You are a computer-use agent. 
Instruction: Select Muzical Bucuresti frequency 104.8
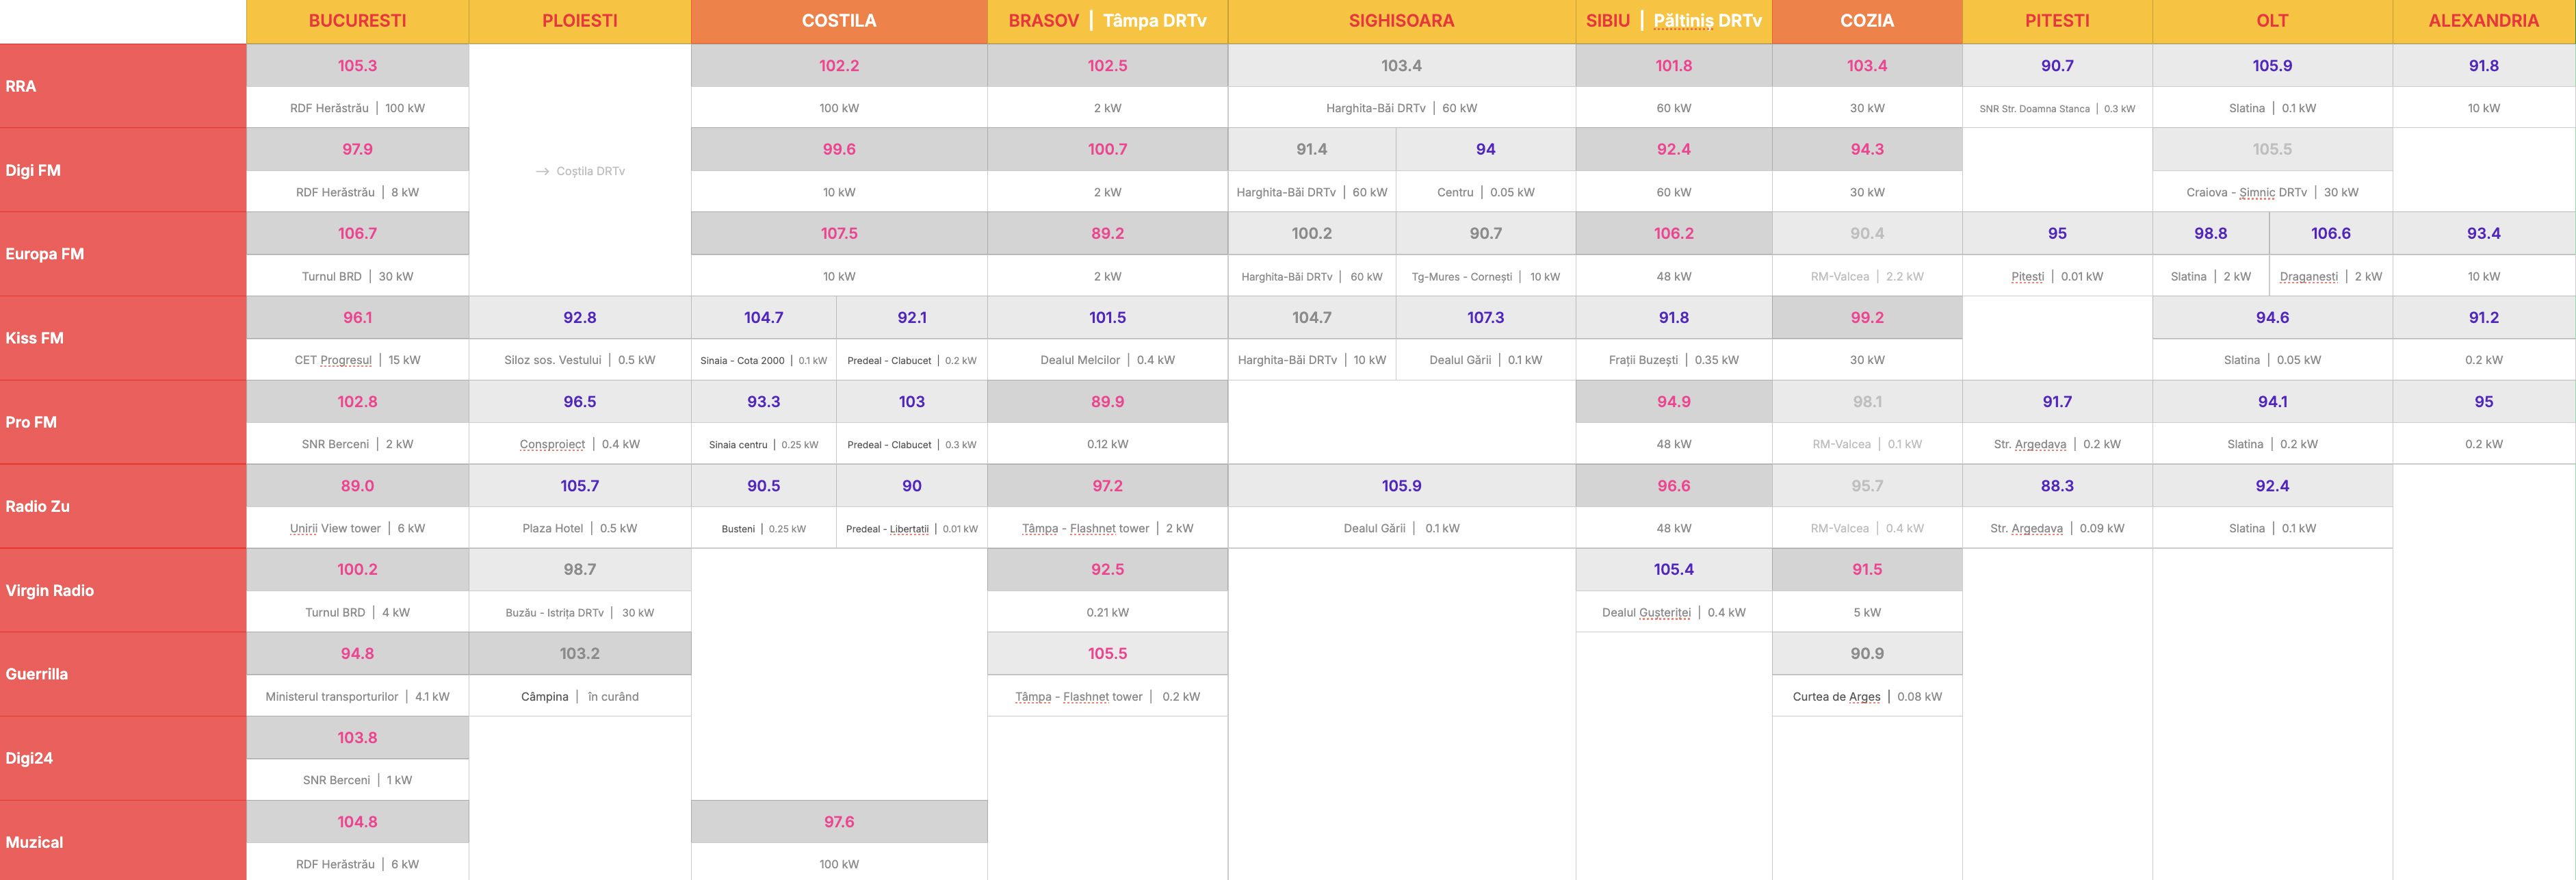[357, 821]
